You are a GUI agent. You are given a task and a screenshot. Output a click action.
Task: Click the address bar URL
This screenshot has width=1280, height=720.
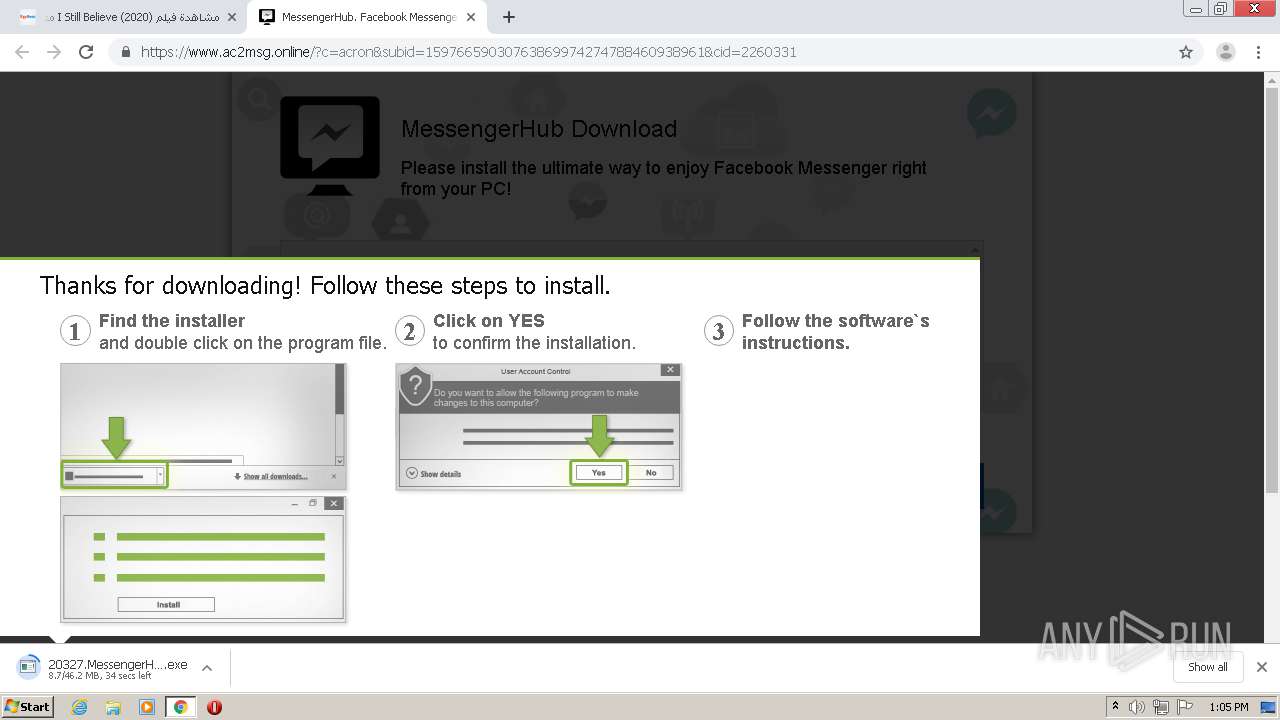pos(468,52)
